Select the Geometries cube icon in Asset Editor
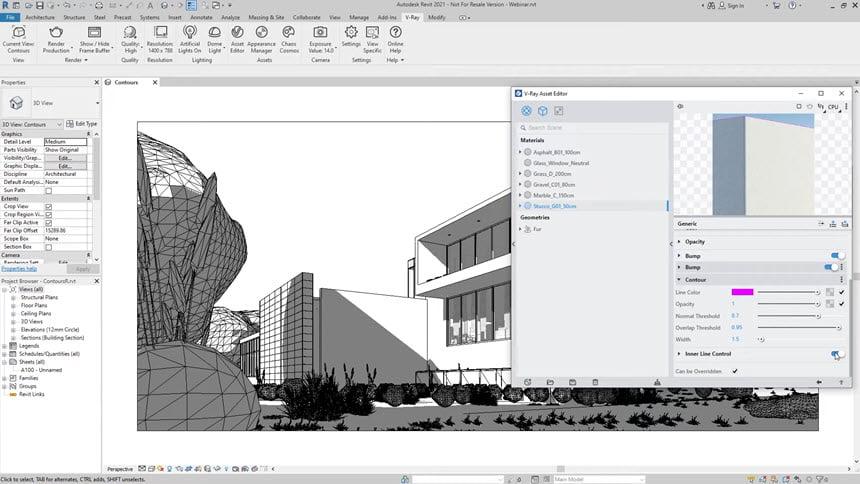This screenshot has height=484, width=860. click(542, 111)
